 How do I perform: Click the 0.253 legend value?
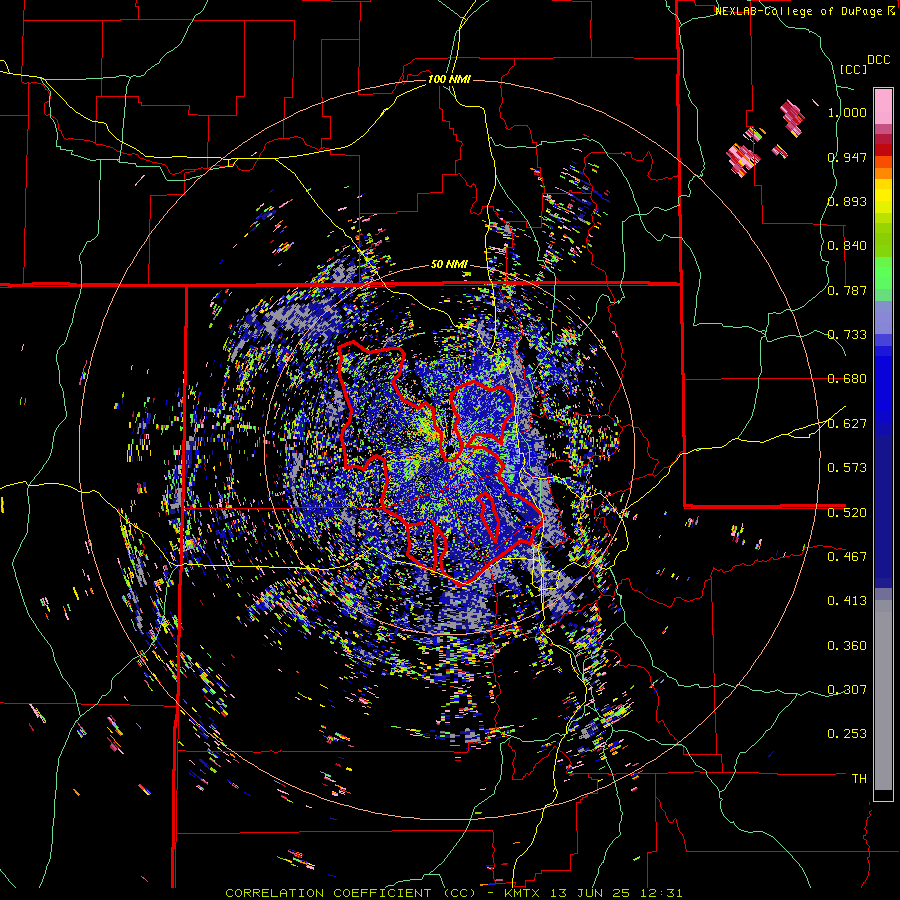(847, 734)
